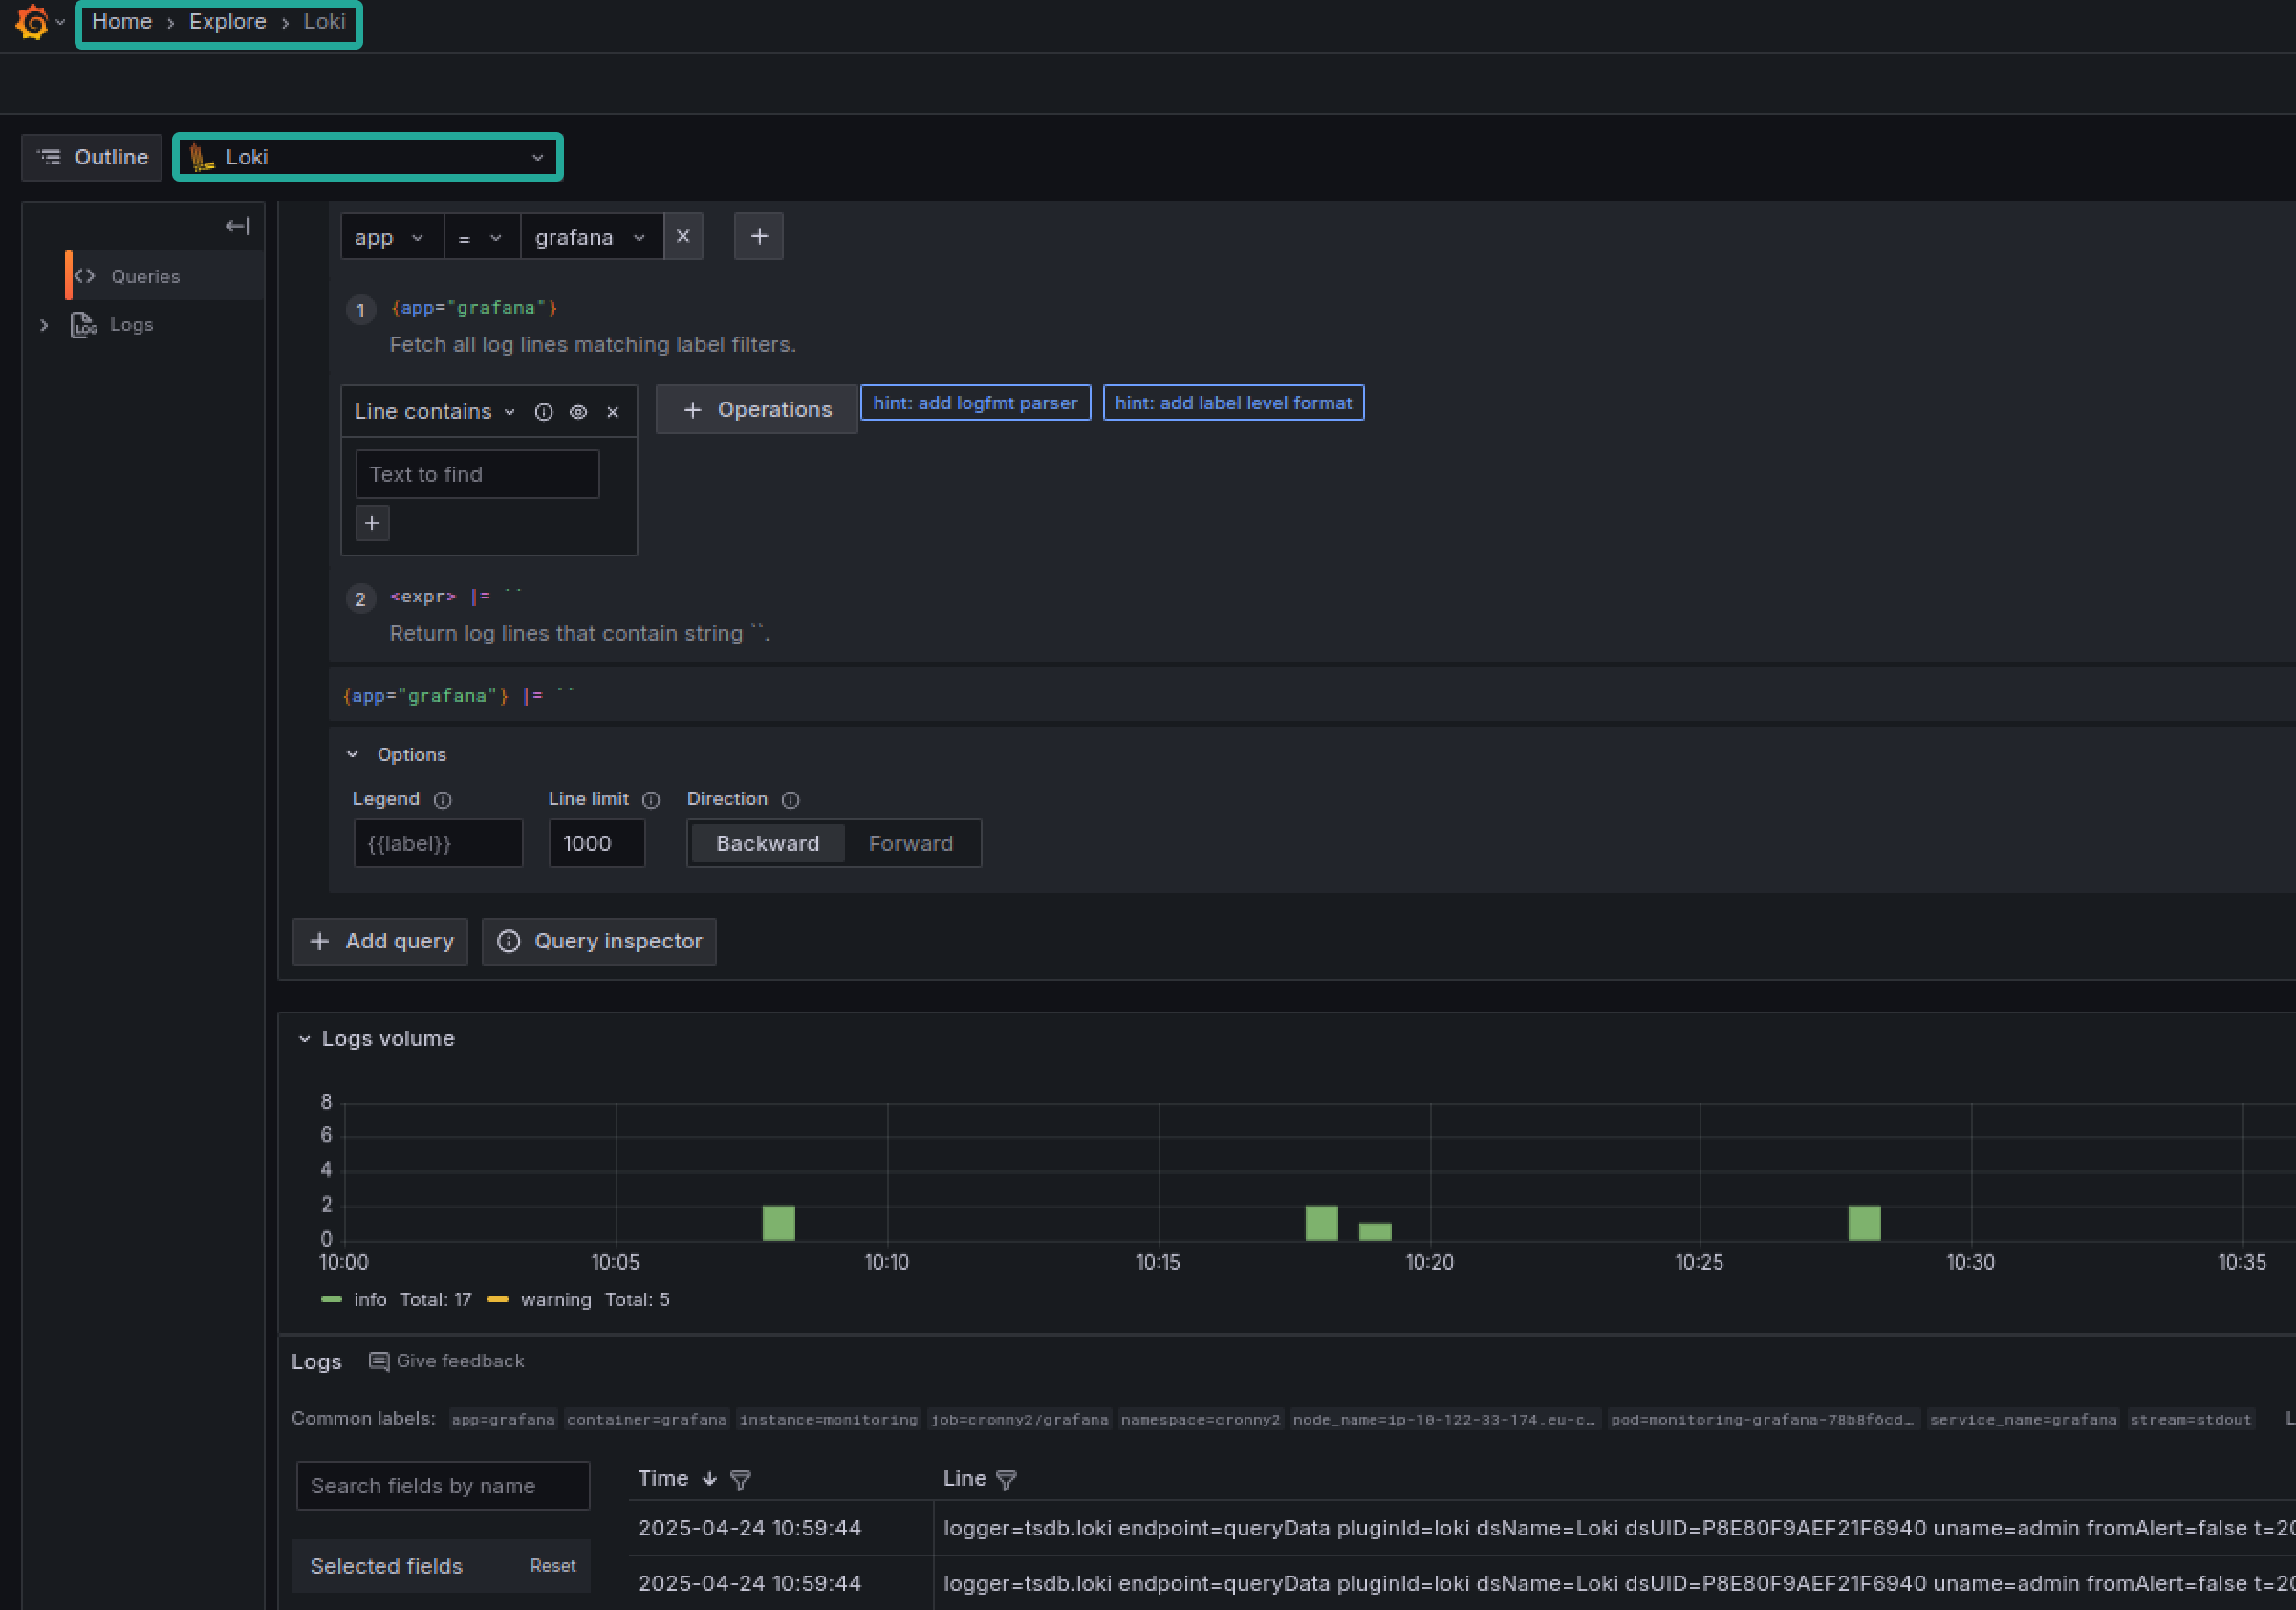This screenshot has width=2296, height=1610.
Task: Sort logs by the Time column arrow
Action: (x=709, y=1479)
